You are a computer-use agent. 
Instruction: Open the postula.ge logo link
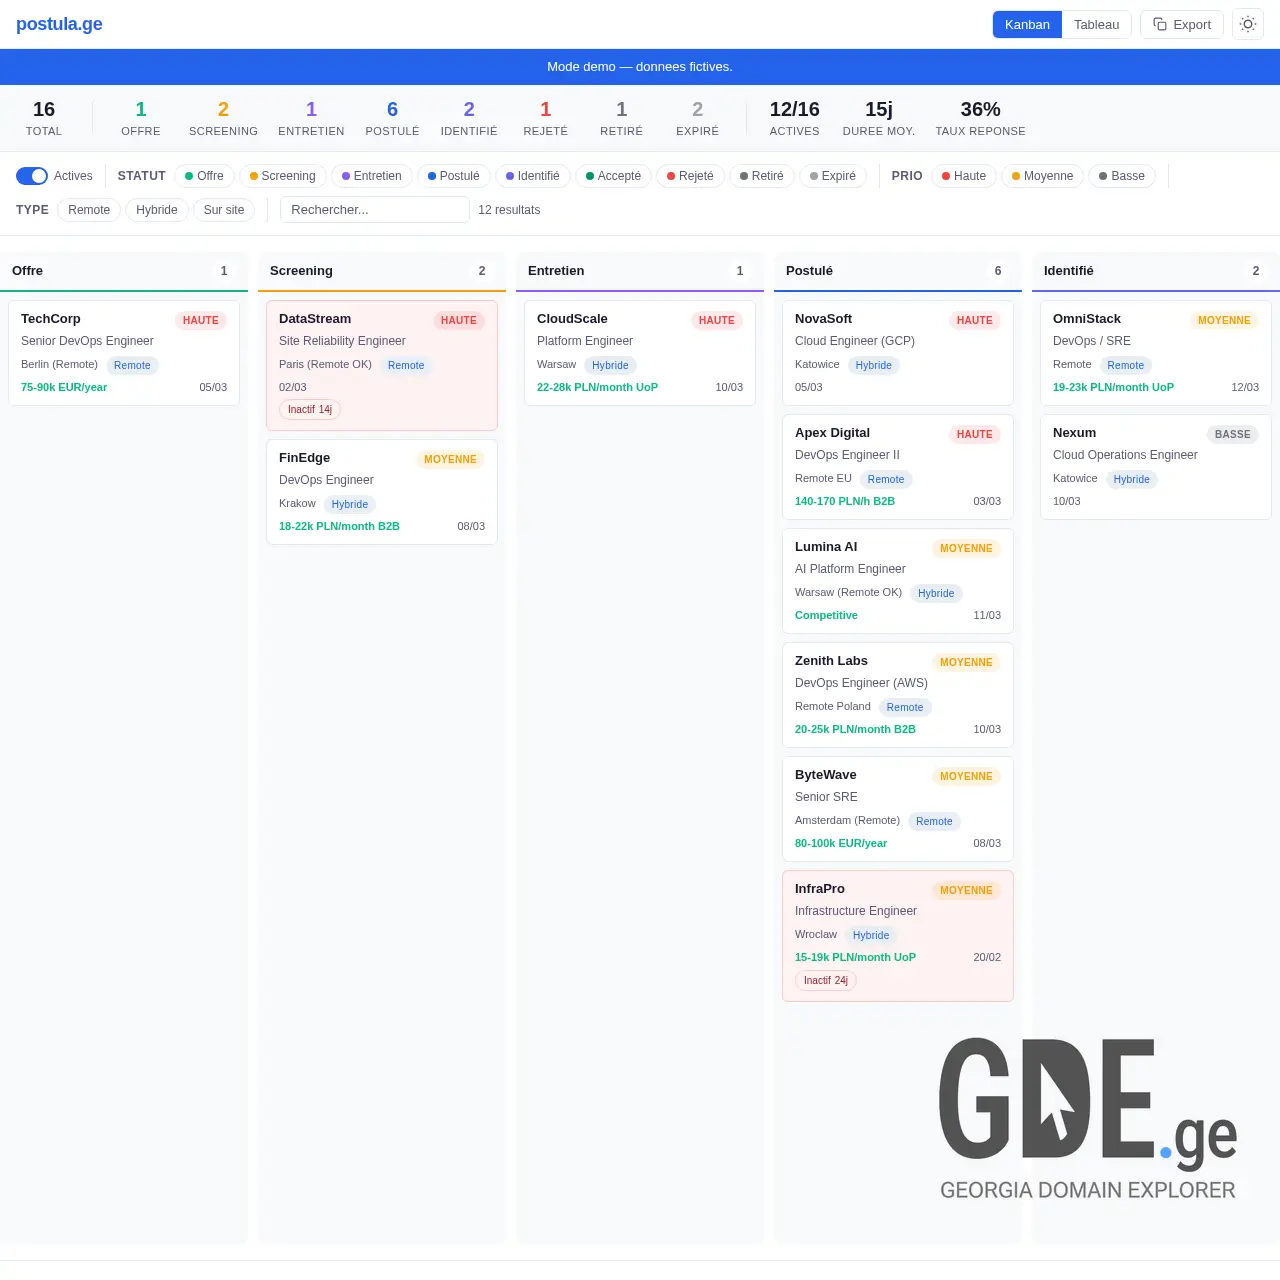click(x=59, y=24)
